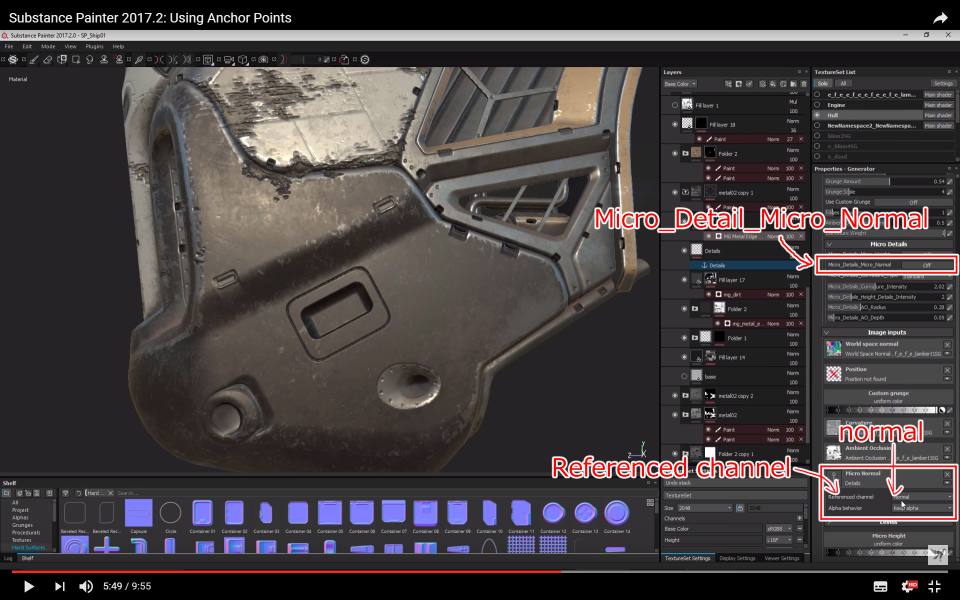Open the Mode menu
The width and height of the screenshot is (960, 600).
(x=48, y=47)
